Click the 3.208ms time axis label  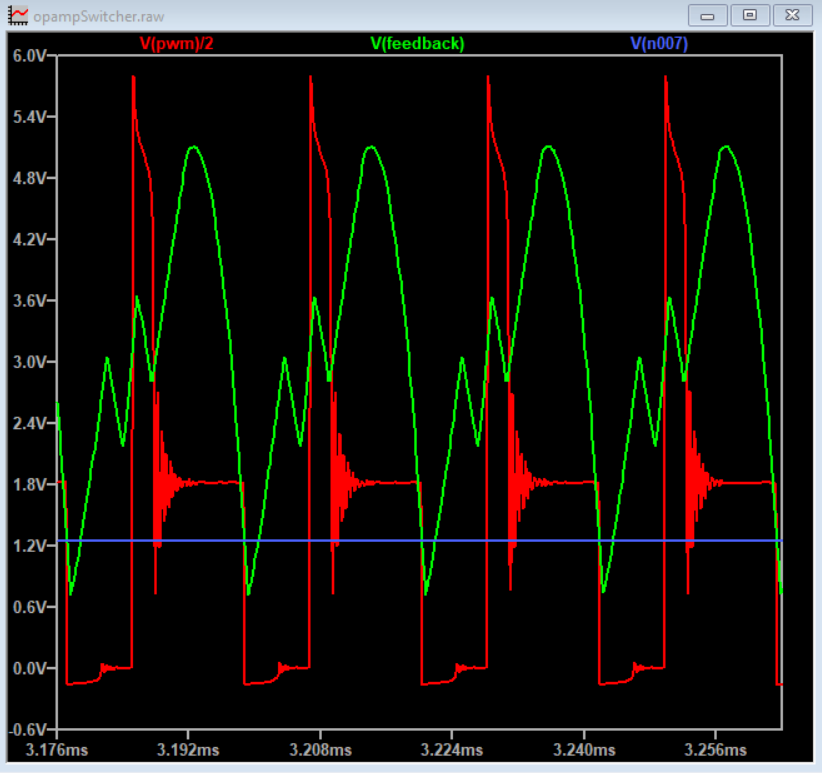coord(320,750)
